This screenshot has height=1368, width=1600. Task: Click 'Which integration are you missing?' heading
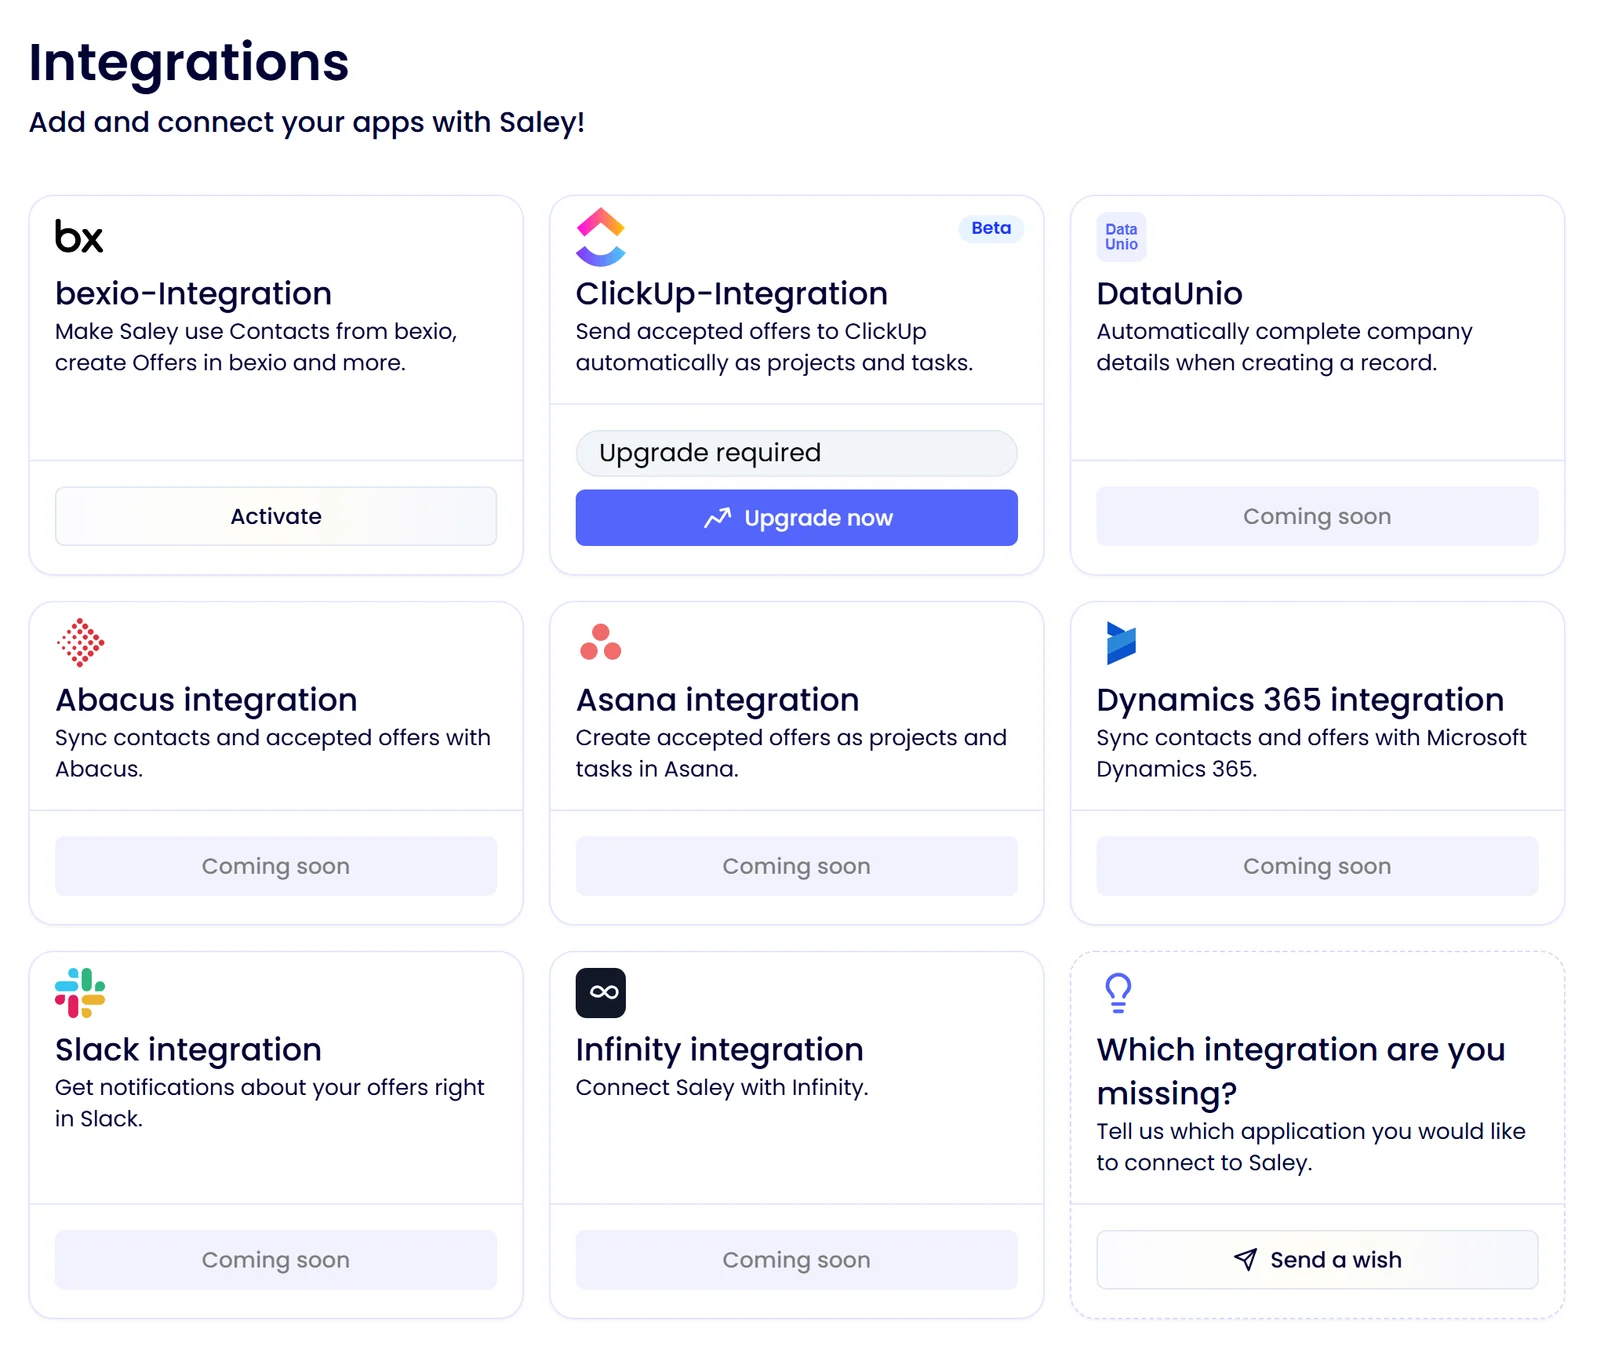(x=1301, y=1072)
